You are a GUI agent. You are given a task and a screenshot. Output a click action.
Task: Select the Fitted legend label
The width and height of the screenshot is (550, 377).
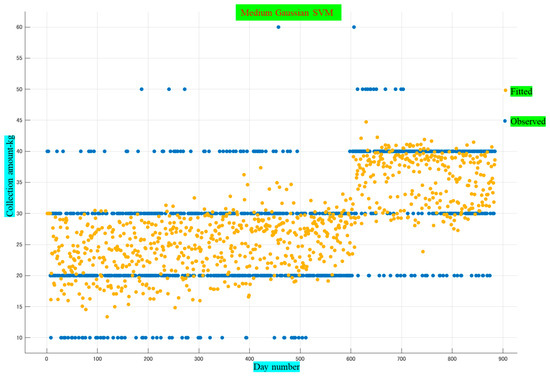coord(521,92)
